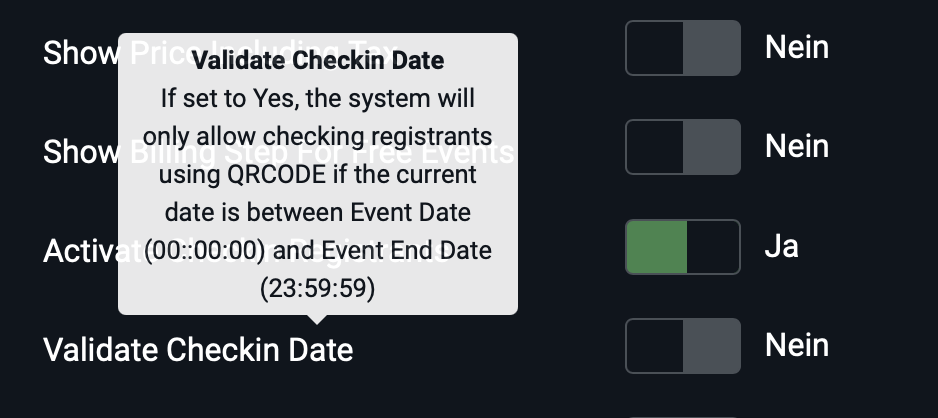The height and width of the screenshot is (418, 938).
Task: Click the gray knob of Validate Checkin Date switch
Action: coord(711,346)
